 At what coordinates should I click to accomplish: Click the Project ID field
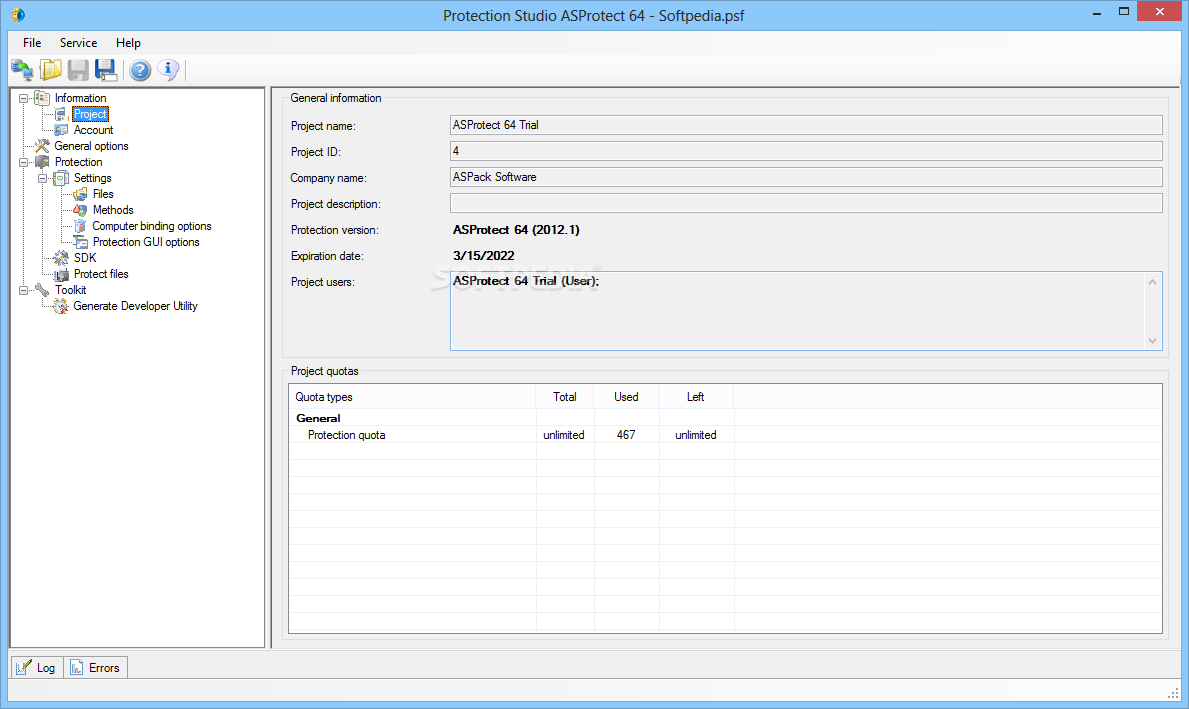[x=806, y=151]
